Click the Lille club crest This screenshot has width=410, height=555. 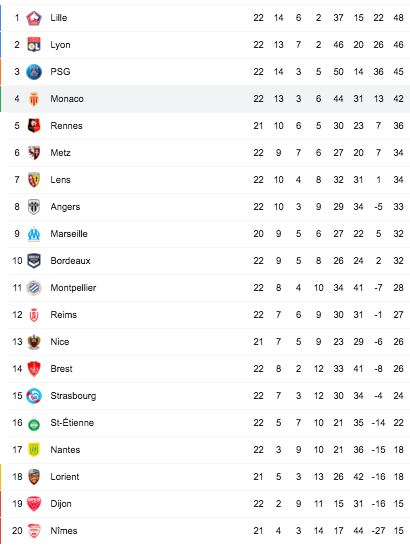coord(34,18)
